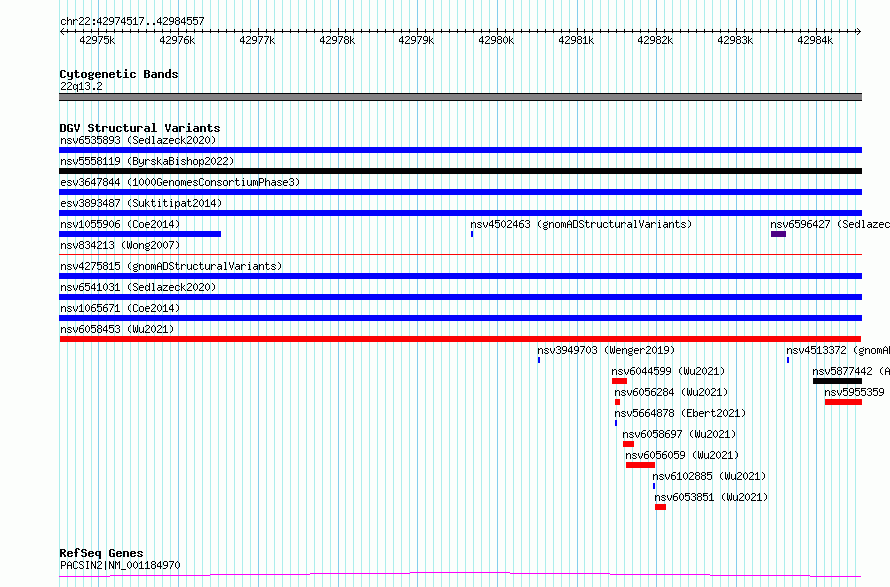Click the short blue bar of nsv1055906

(140, 234)
